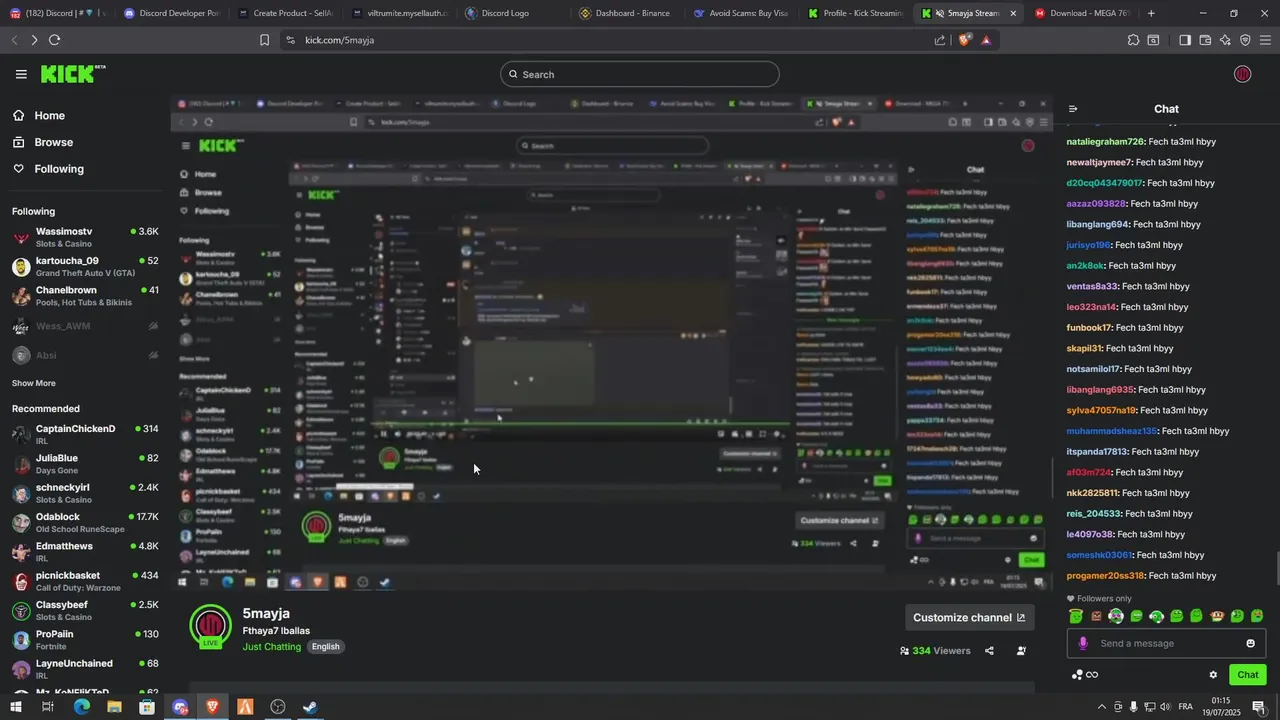The image size is (1280, 720).
Task: Open the taskbar volume control
Action: pyautogui.click(x=1166, y=707)
